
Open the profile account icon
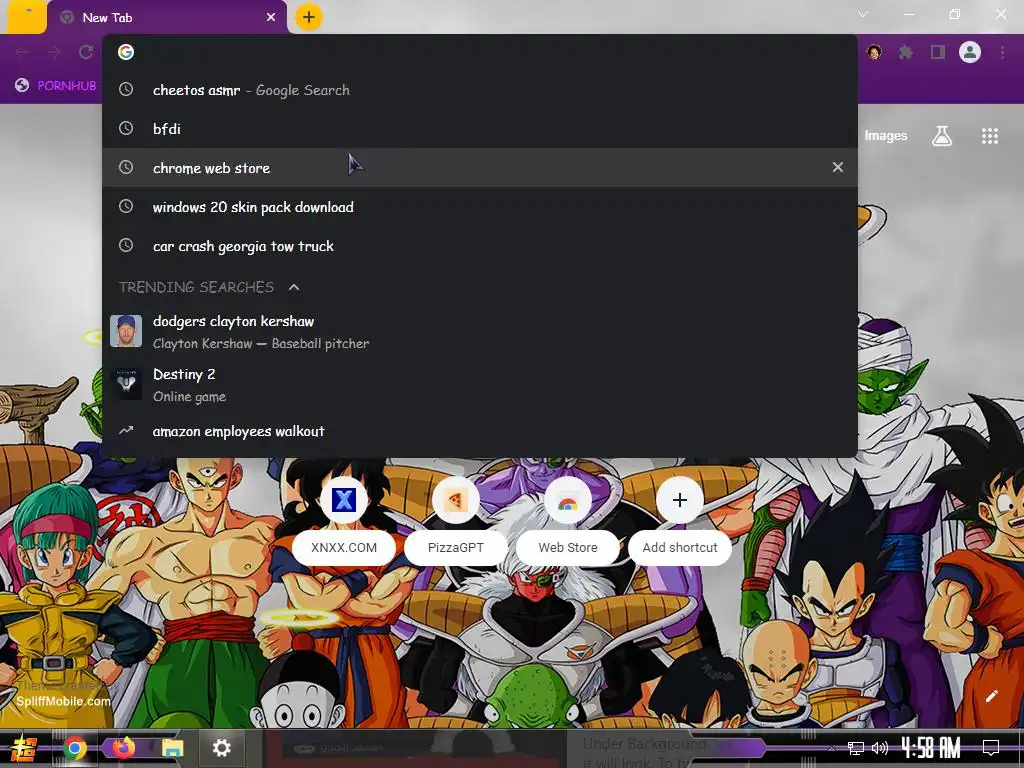(970, 52)
